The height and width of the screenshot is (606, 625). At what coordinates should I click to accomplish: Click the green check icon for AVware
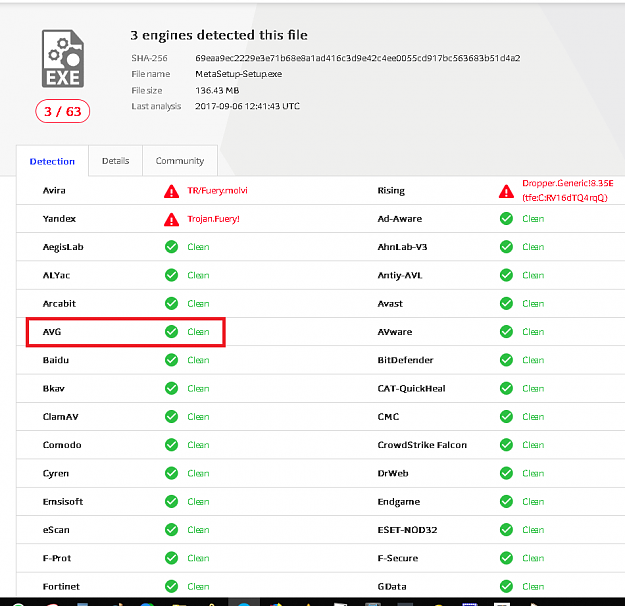tap(506, 332)
